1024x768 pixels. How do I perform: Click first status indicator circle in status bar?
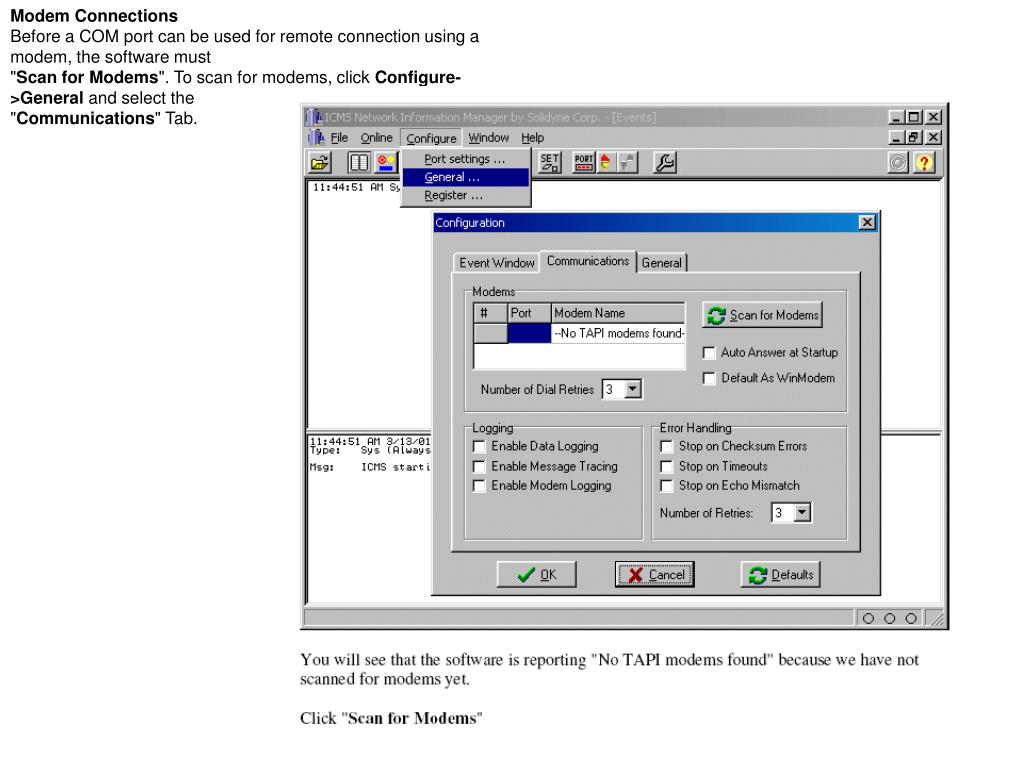(x=868, y=618)
